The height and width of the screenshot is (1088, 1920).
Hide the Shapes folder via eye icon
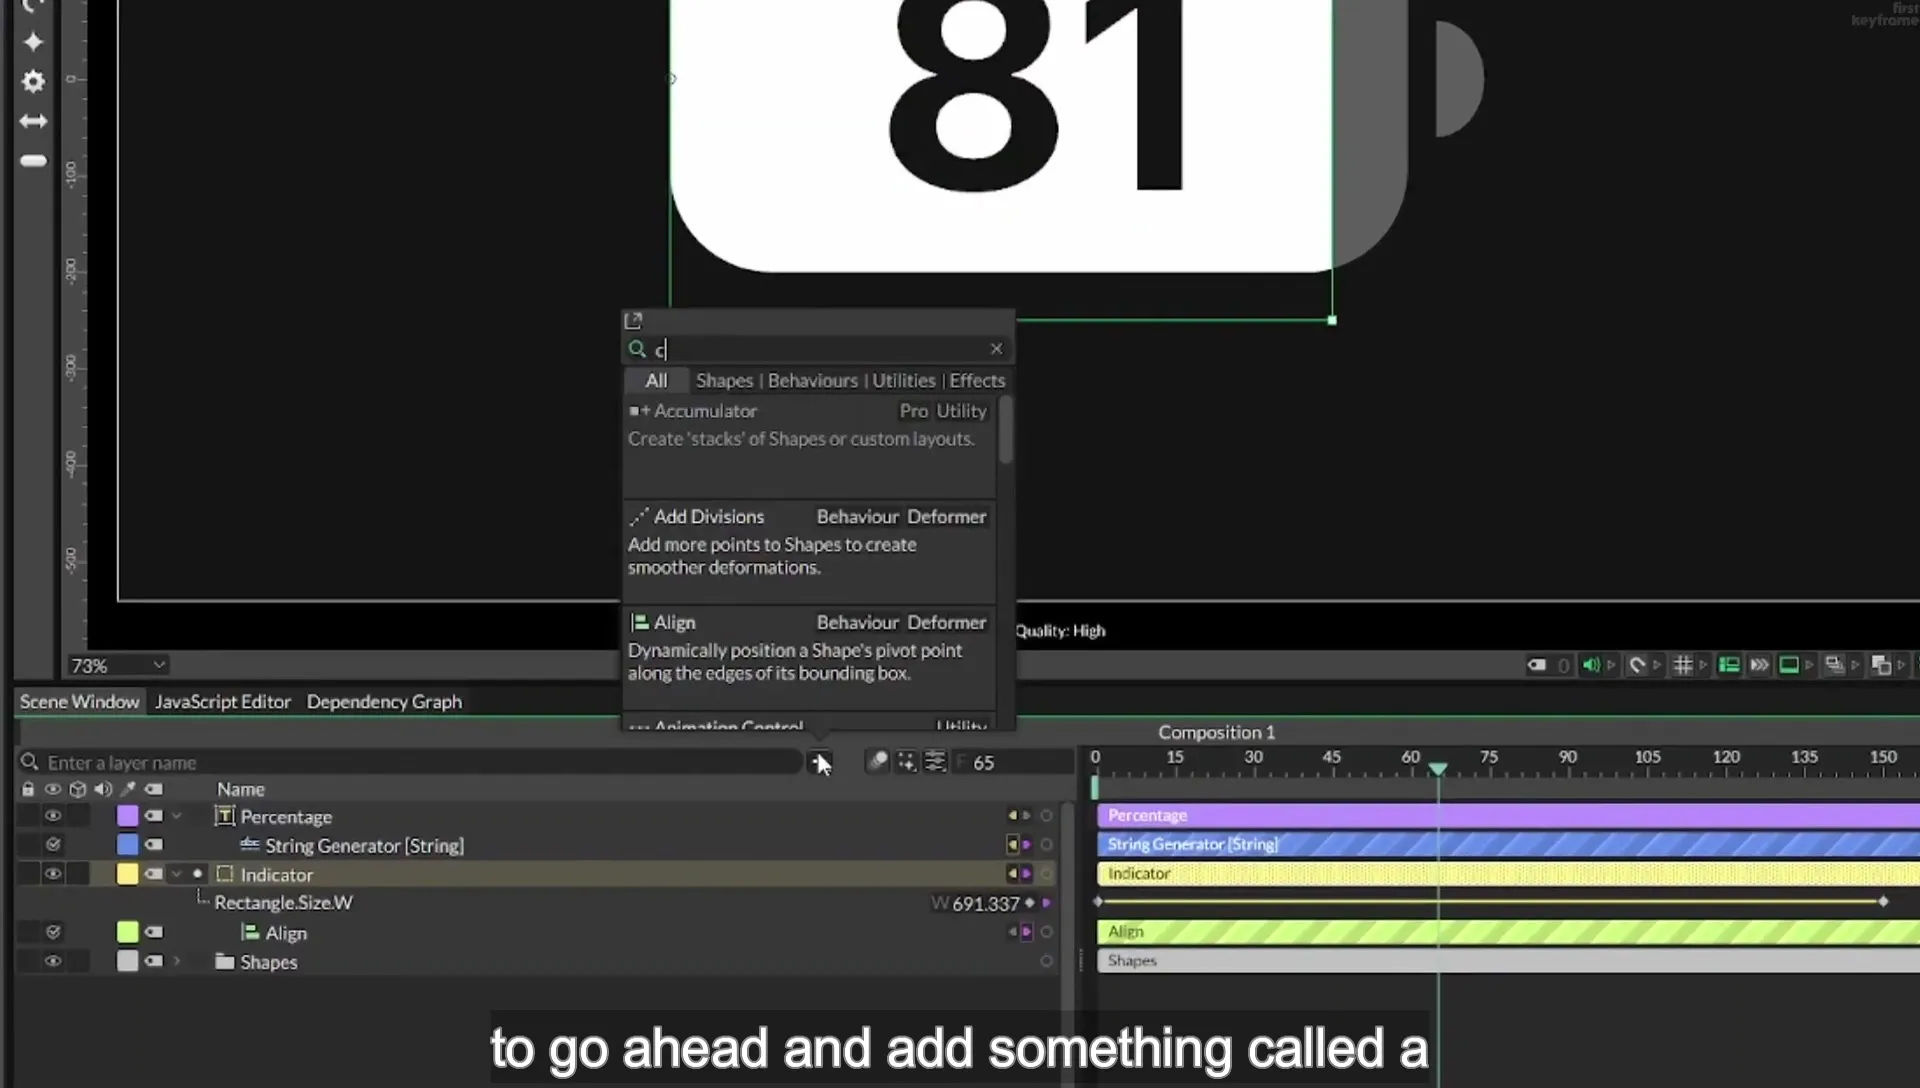point(52,961)
